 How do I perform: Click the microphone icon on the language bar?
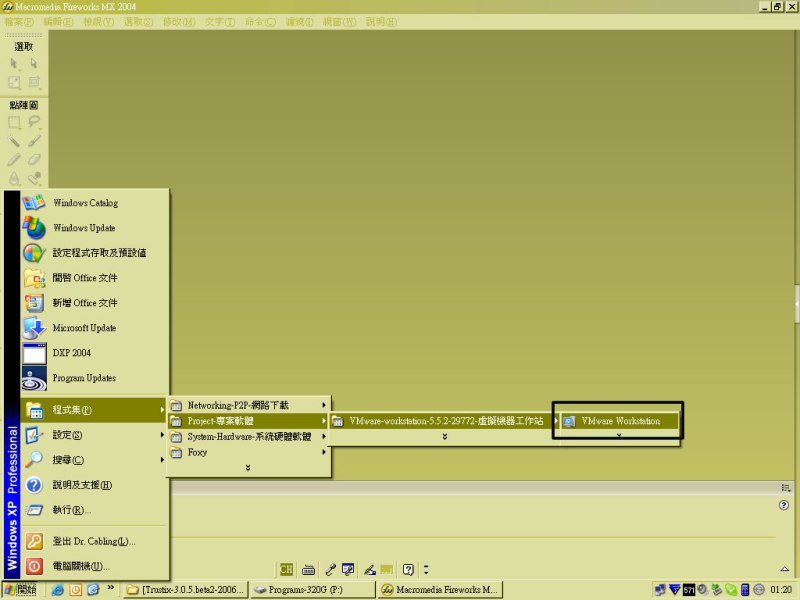[x=330, y=569]
